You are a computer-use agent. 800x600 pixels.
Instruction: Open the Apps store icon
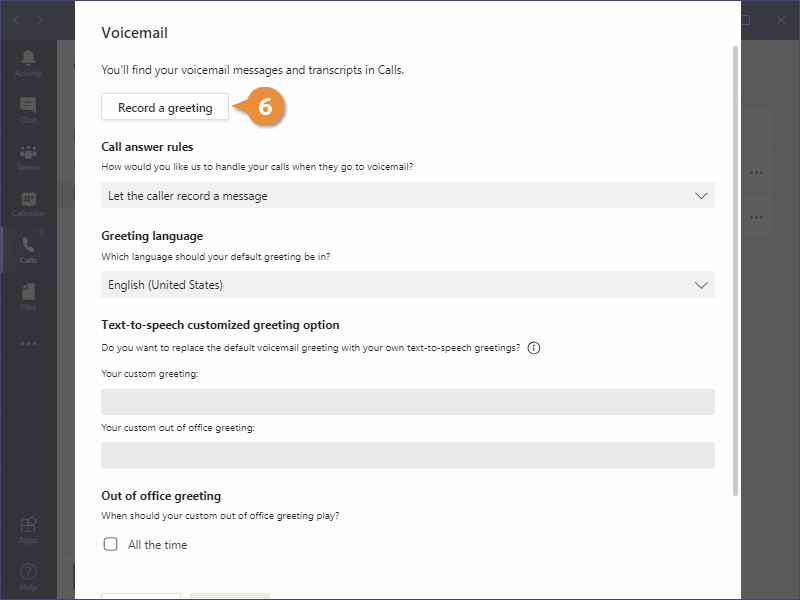[28, 529]
